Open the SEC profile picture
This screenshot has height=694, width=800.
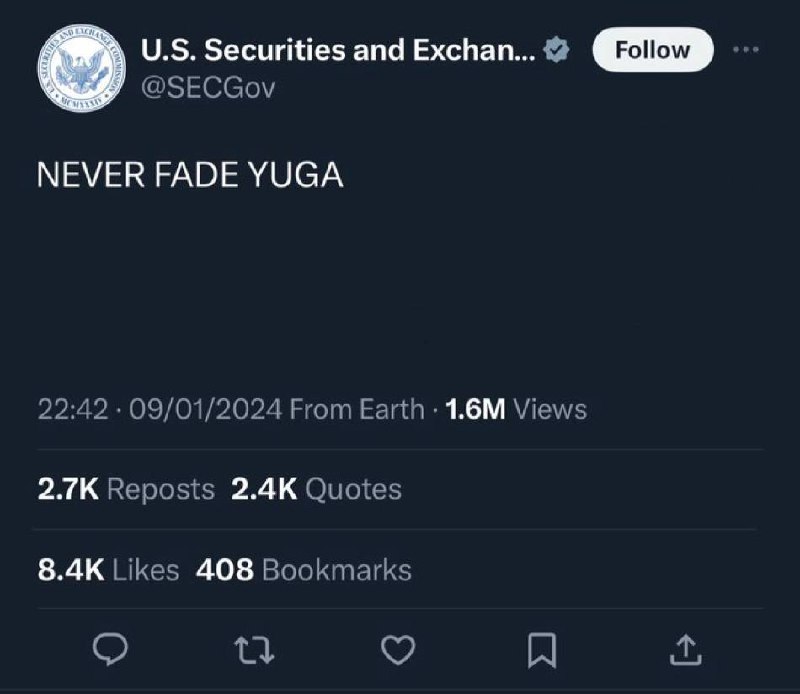[82, 68]
